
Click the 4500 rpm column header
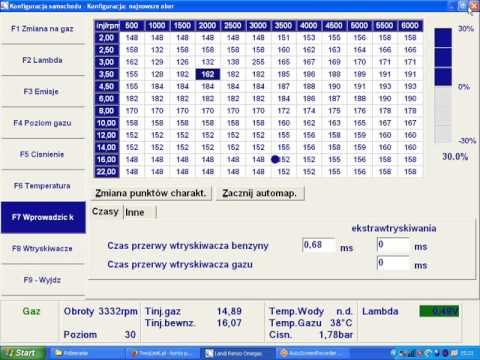[x=334, y=26]
